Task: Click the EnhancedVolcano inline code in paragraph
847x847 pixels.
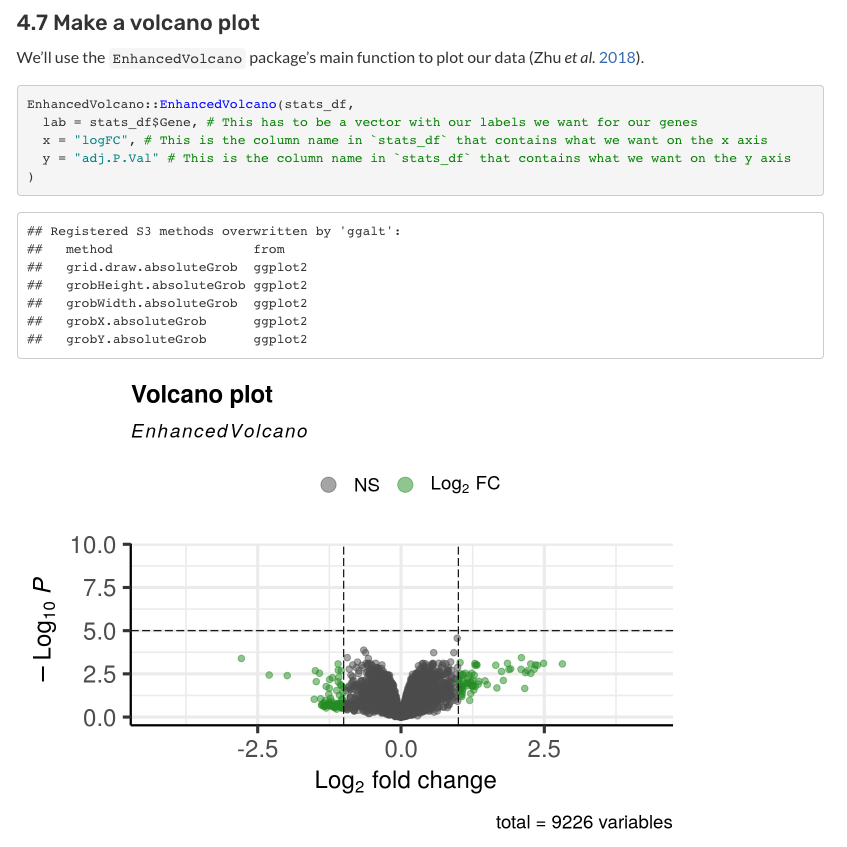Action: click(177, 58)
